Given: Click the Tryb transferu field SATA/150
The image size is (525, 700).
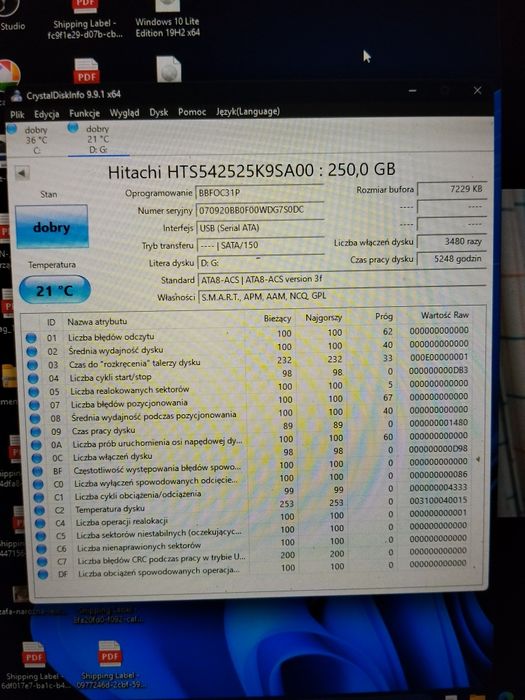Looking at the screenshot, I should coord(261,245).
